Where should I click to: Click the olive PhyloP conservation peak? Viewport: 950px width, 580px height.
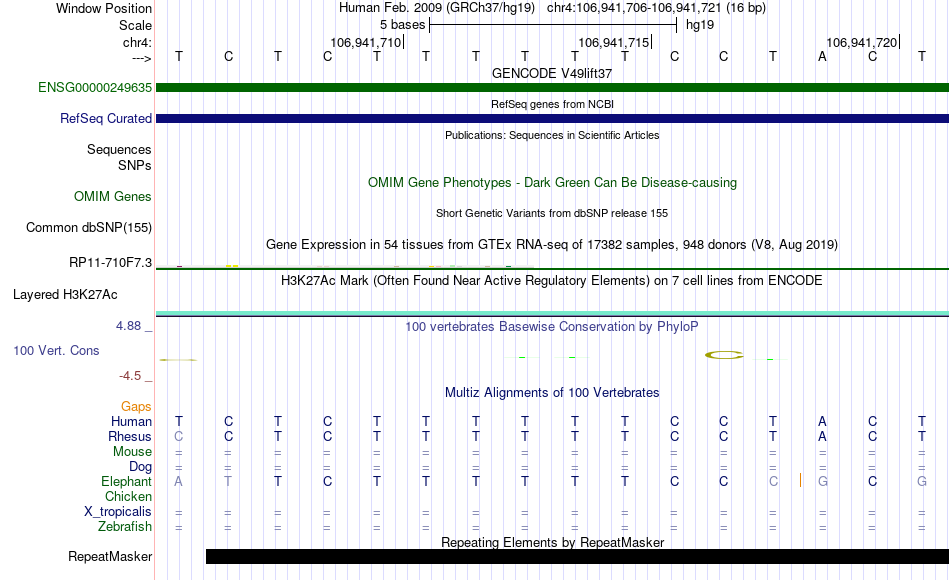(724, 355)
